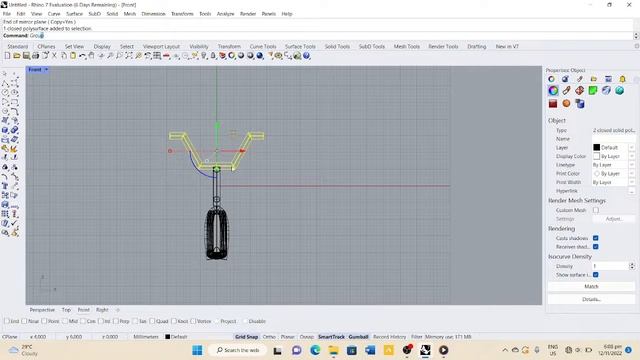
Task: Click the Paste clipboard icon
Action: tap(73, 56)
